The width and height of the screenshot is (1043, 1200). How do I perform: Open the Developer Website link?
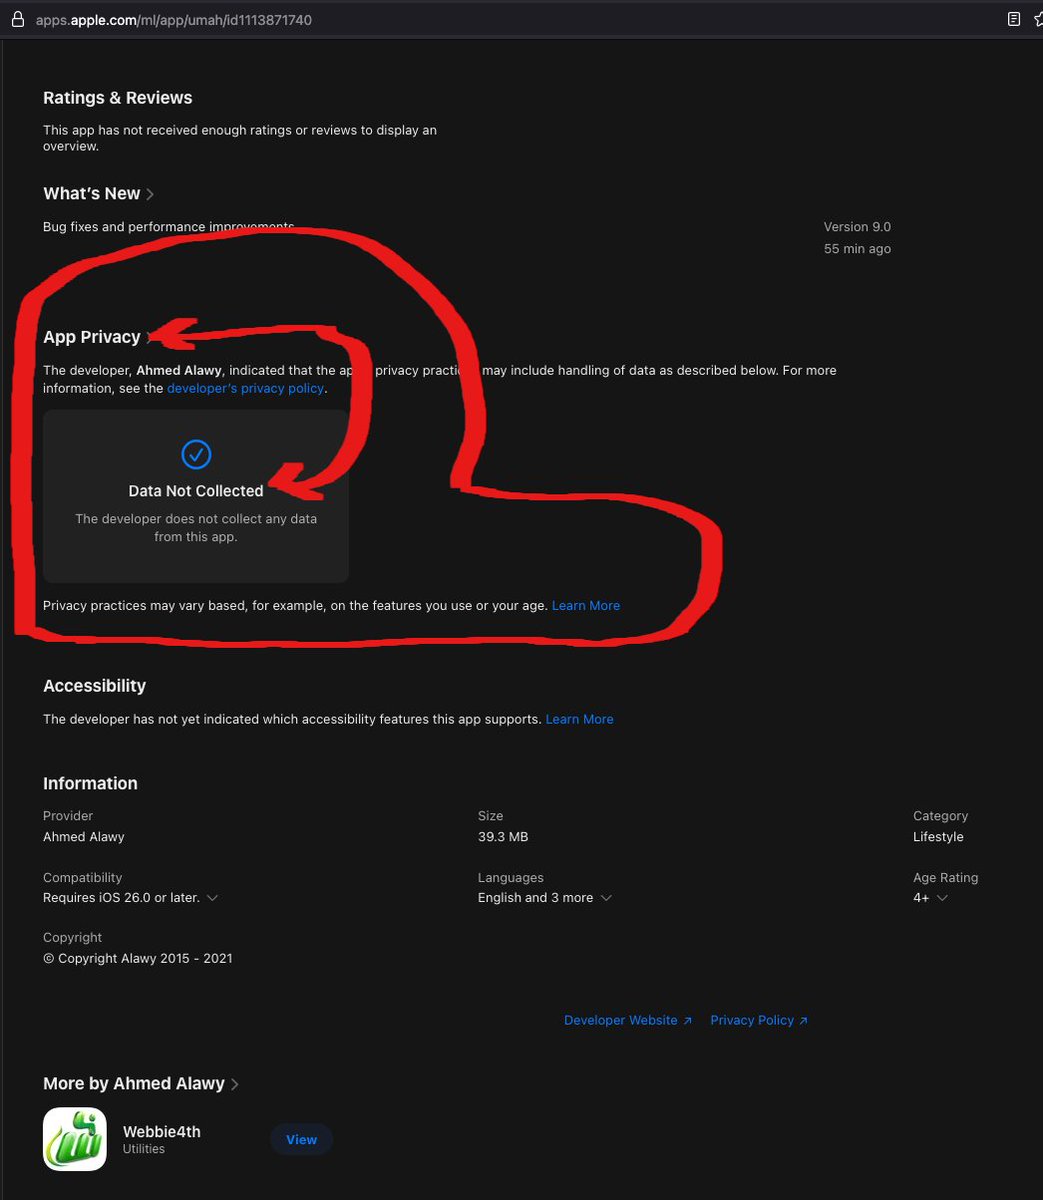click(628, 1020)
